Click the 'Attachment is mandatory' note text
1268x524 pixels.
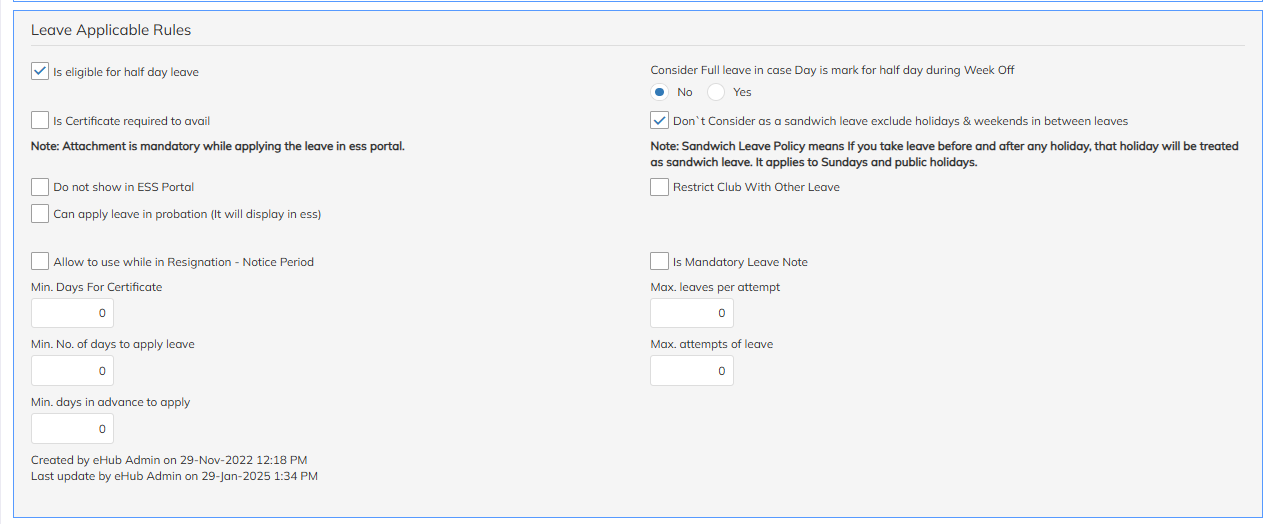218,146
